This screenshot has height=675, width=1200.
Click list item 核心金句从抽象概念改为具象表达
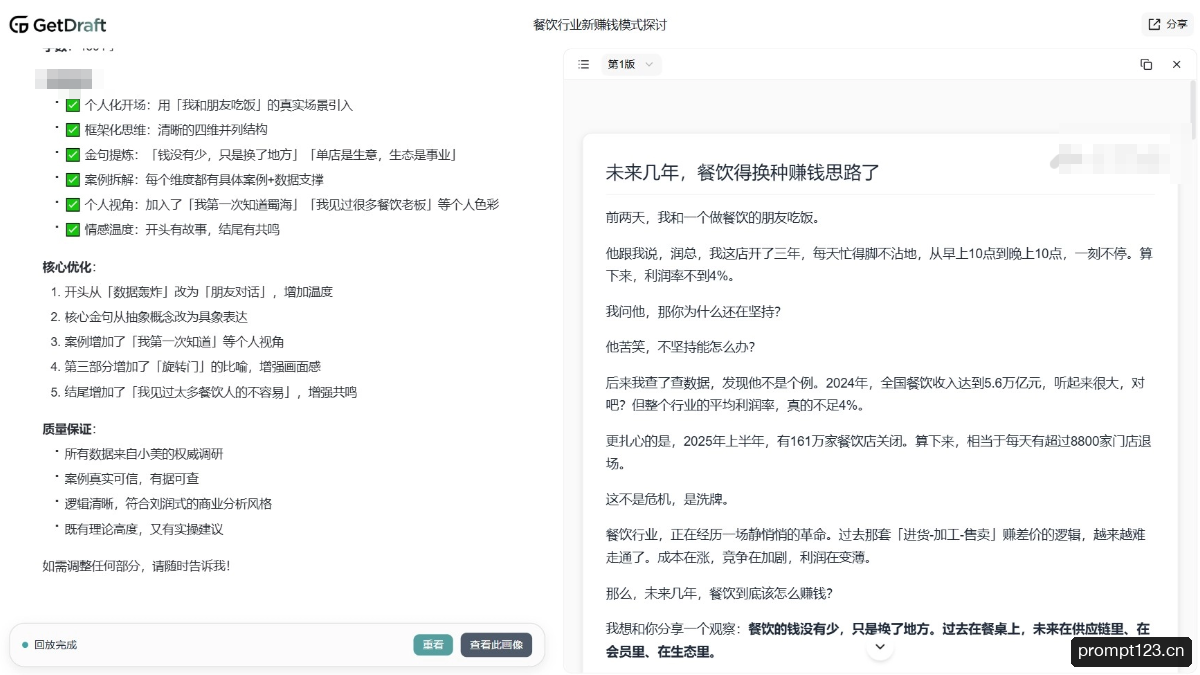156,317
